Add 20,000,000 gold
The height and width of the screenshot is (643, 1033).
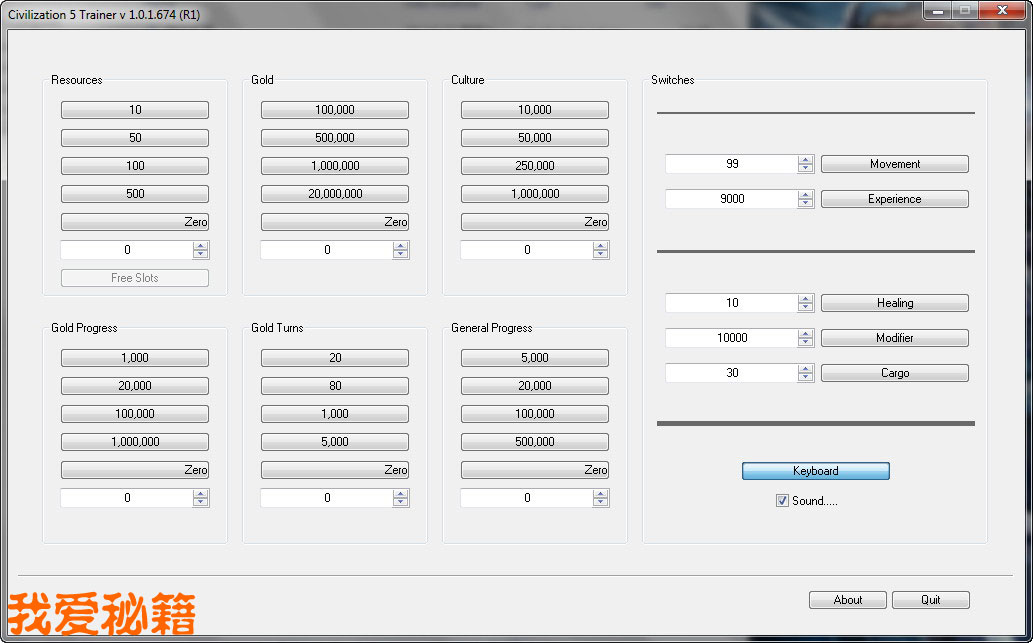pyautogui.click(x=334, y=194)
